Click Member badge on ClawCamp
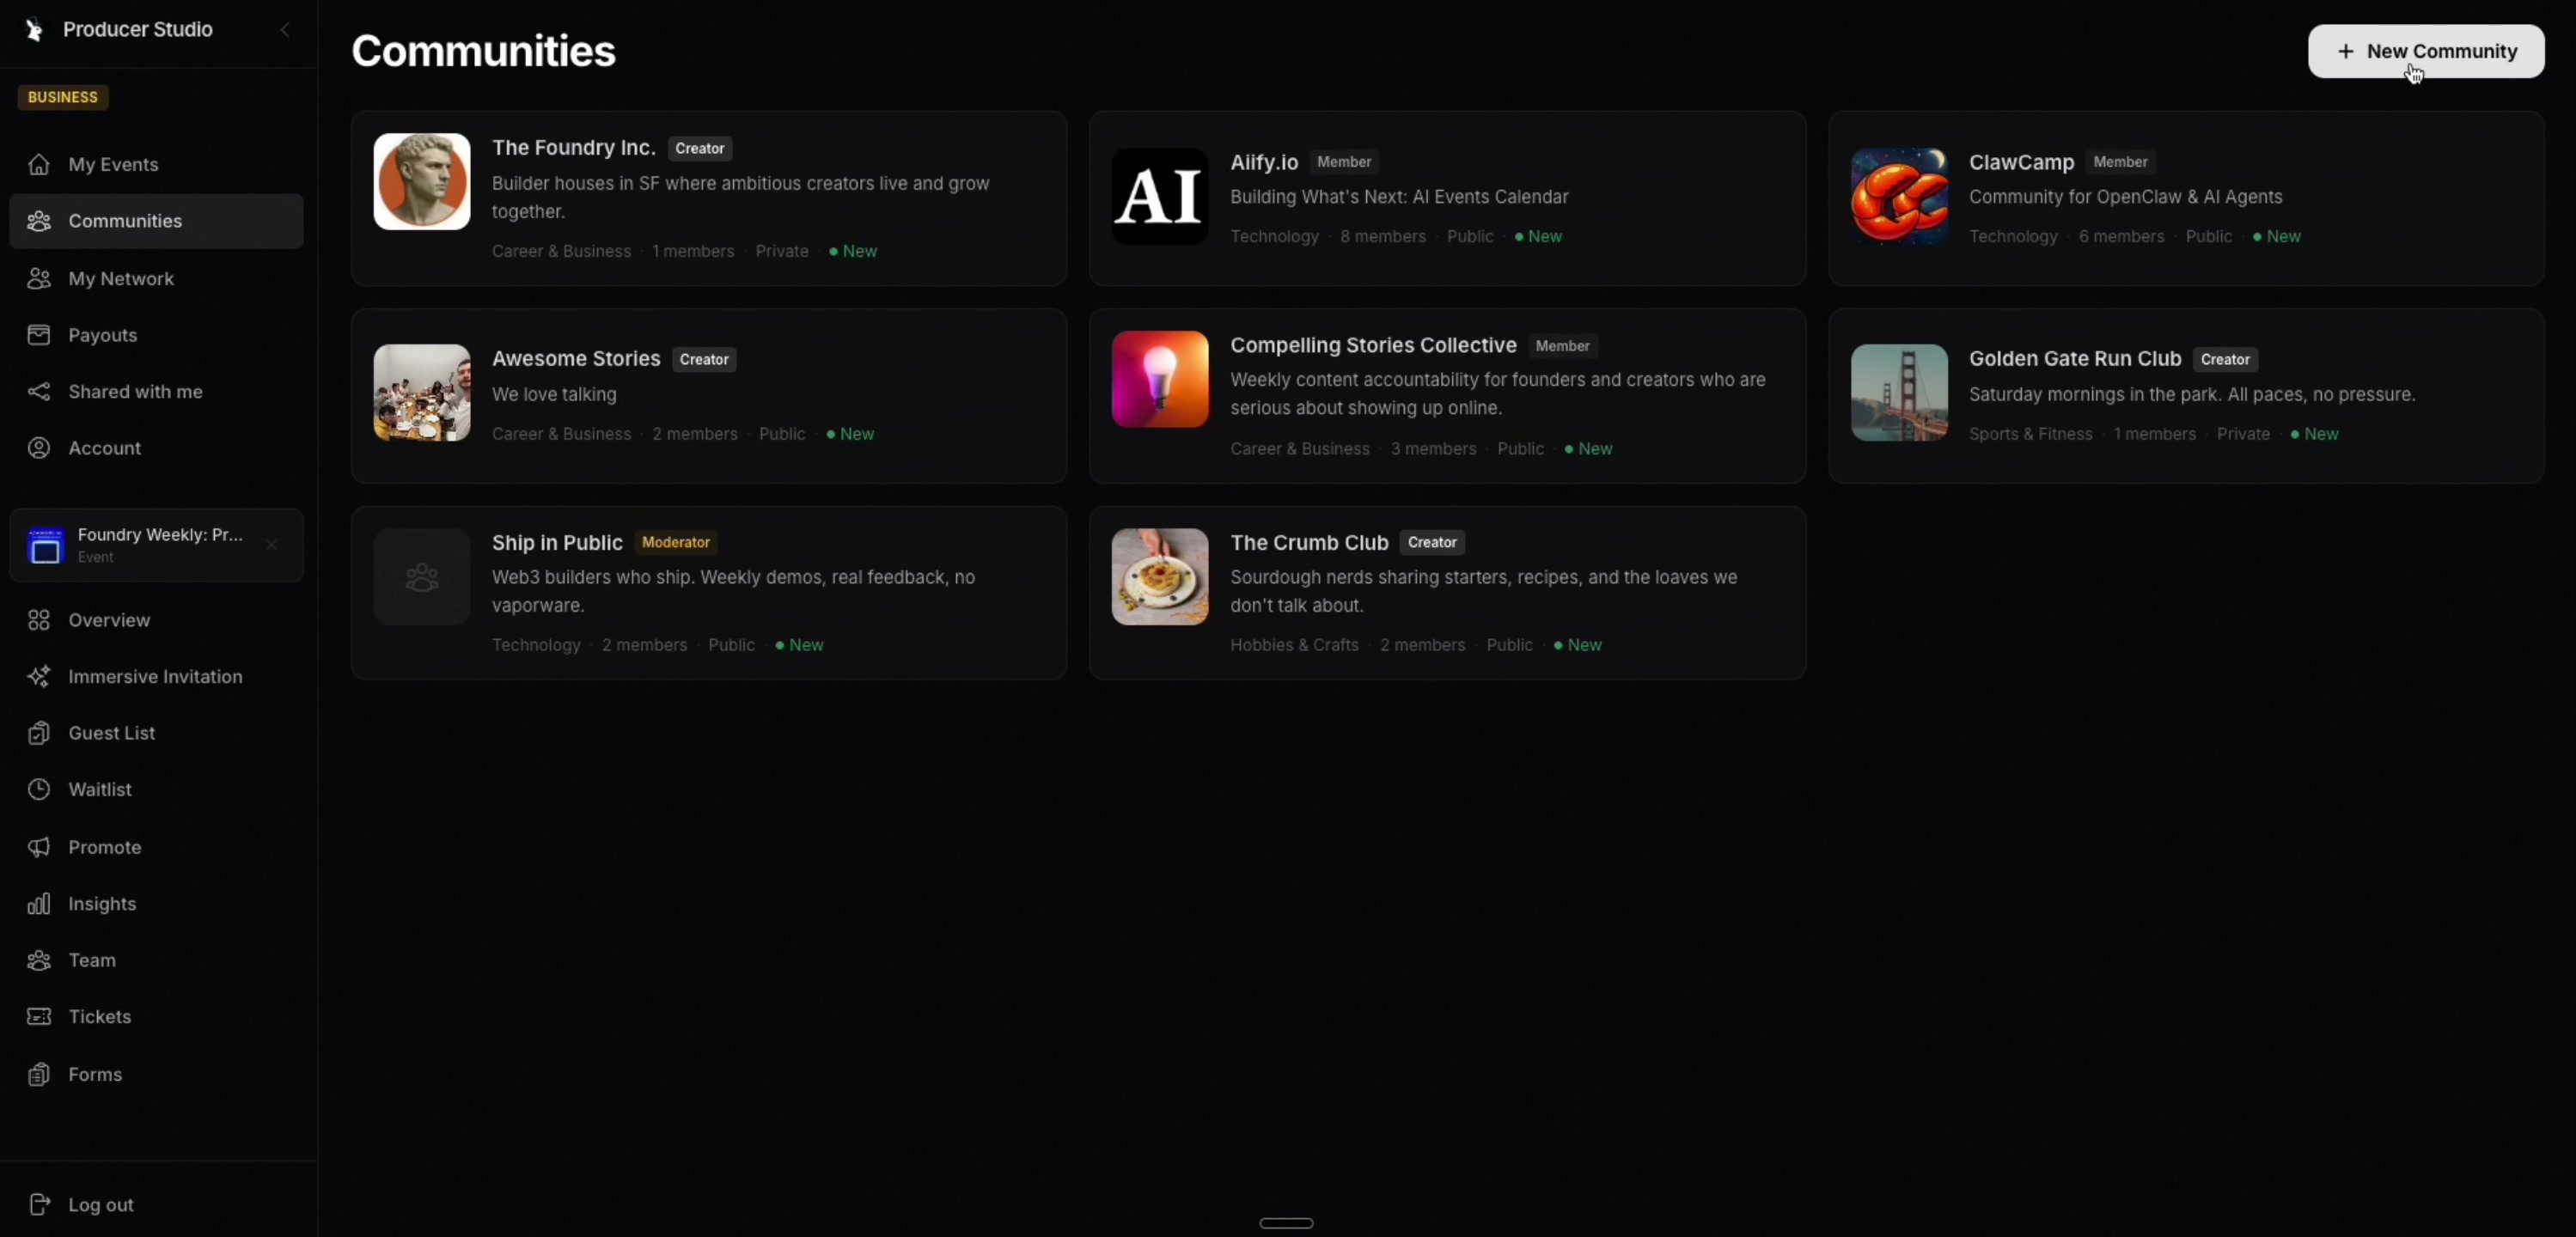 pyautogui.click(x=2120, y=162)
